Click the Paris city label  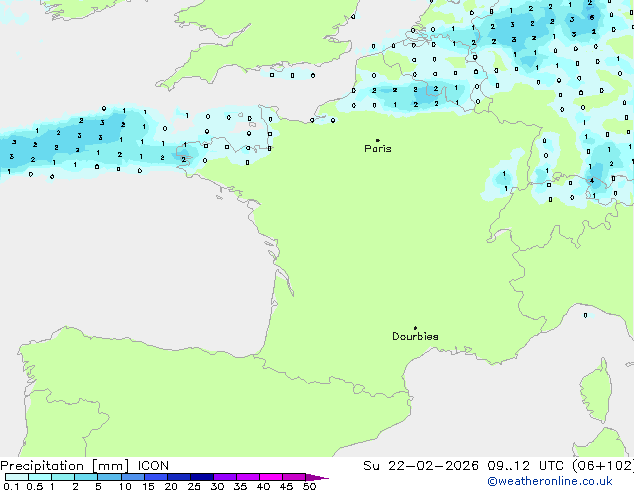(x=378, y=149)
